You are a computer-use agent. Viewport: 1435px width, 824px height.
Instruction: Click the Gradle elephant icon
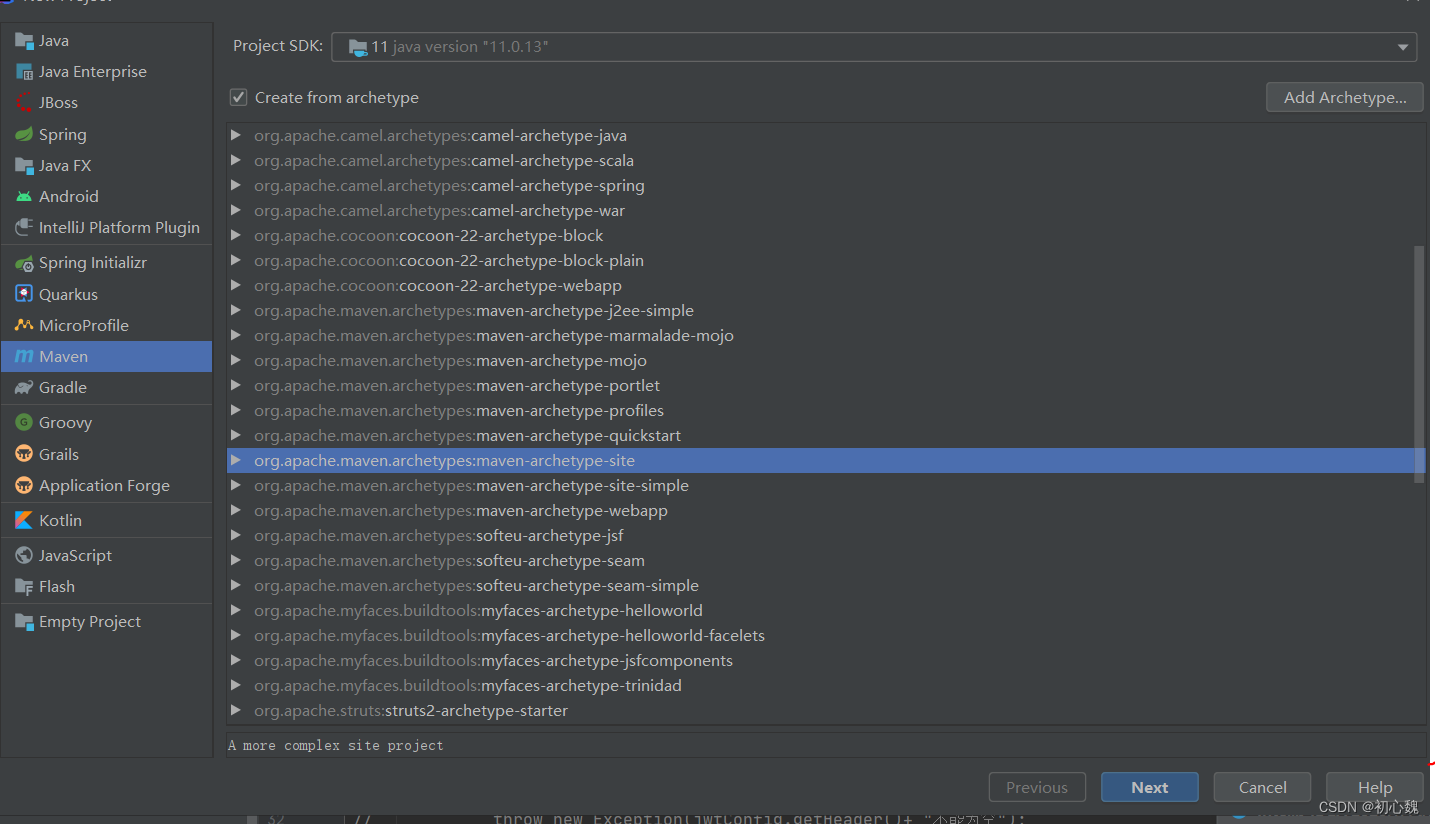(x=24, y=388)
